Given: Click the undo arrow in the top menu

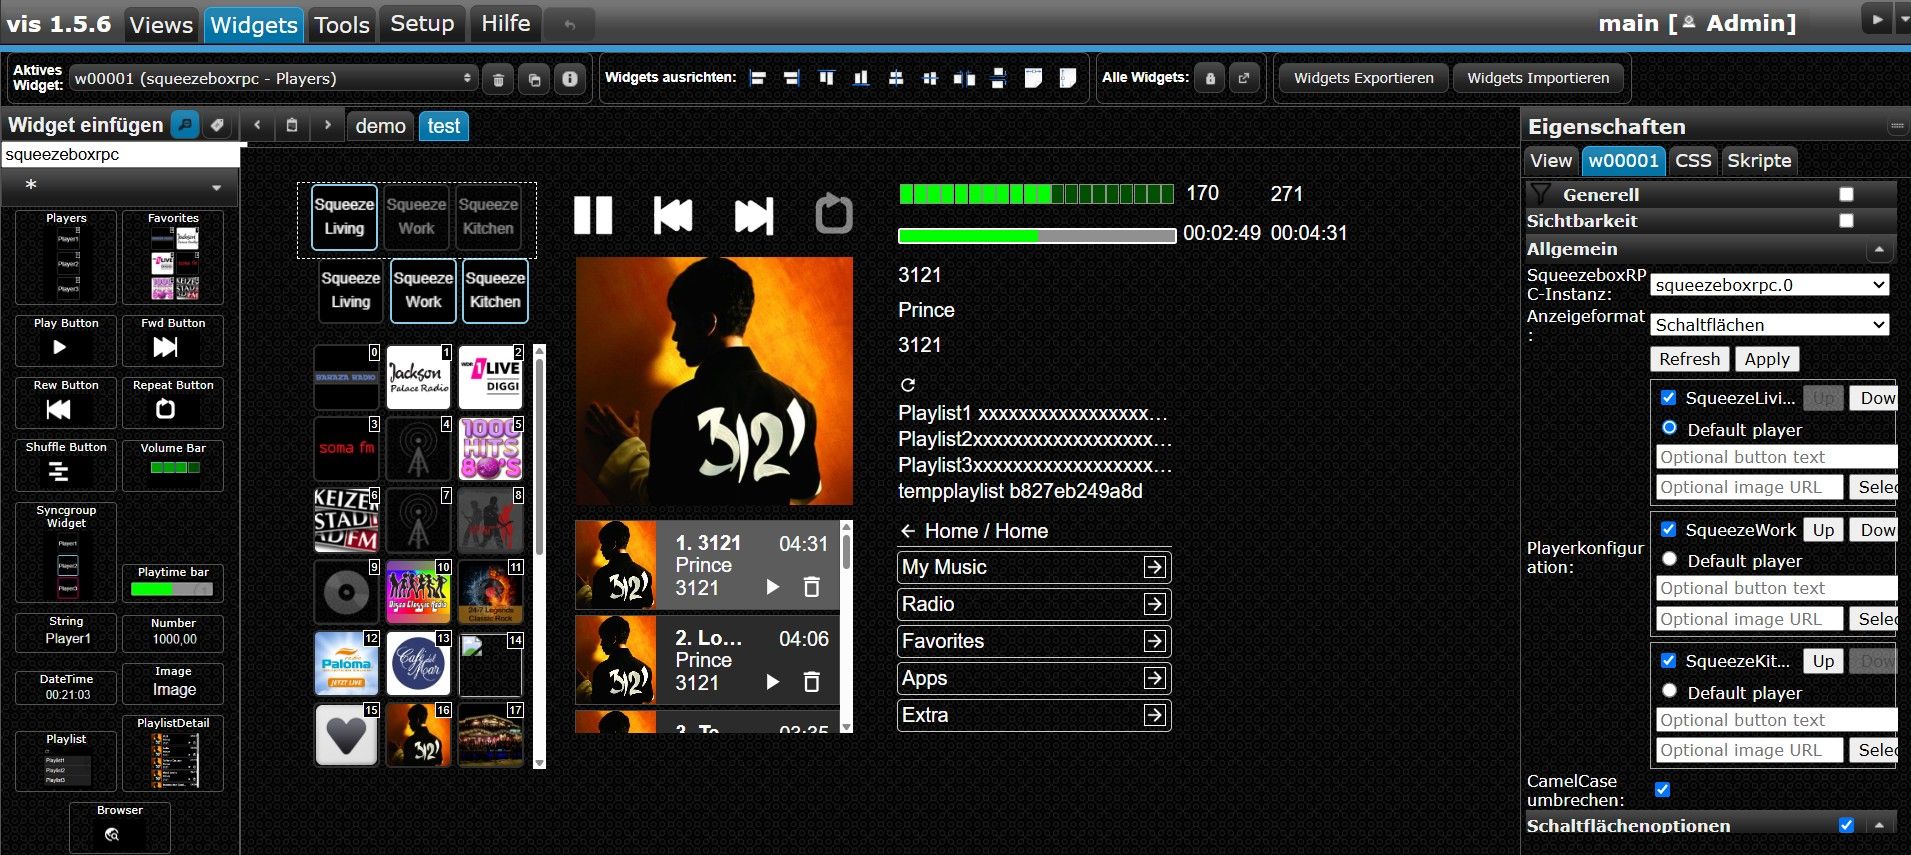Looking at the screenshot, I should 570,24.
